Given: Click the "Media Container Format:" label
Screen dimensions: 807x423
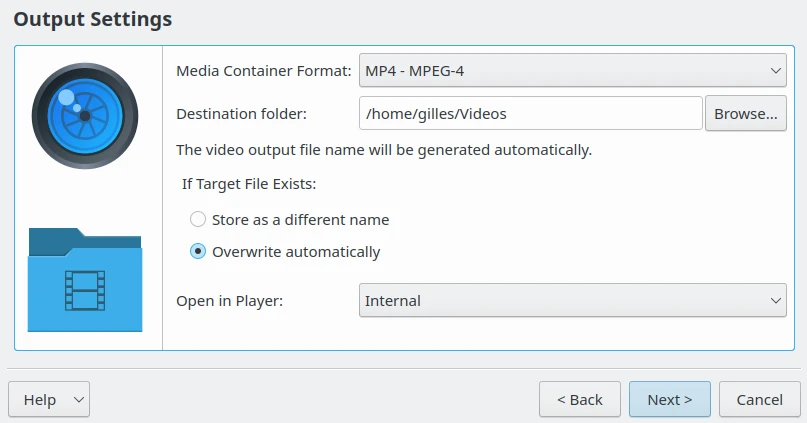Looking at the screenshot, I should (264, 71).
